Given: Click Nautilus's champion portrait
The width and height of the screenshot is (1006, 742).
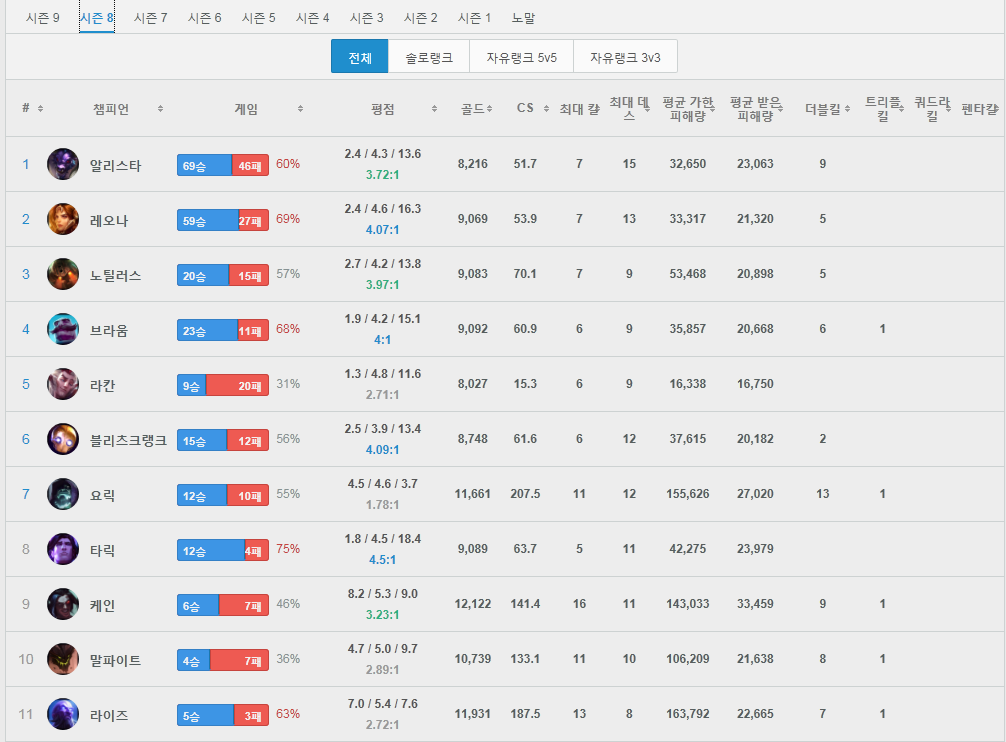Looking at the screenshot, I should [x=62, y=273].
